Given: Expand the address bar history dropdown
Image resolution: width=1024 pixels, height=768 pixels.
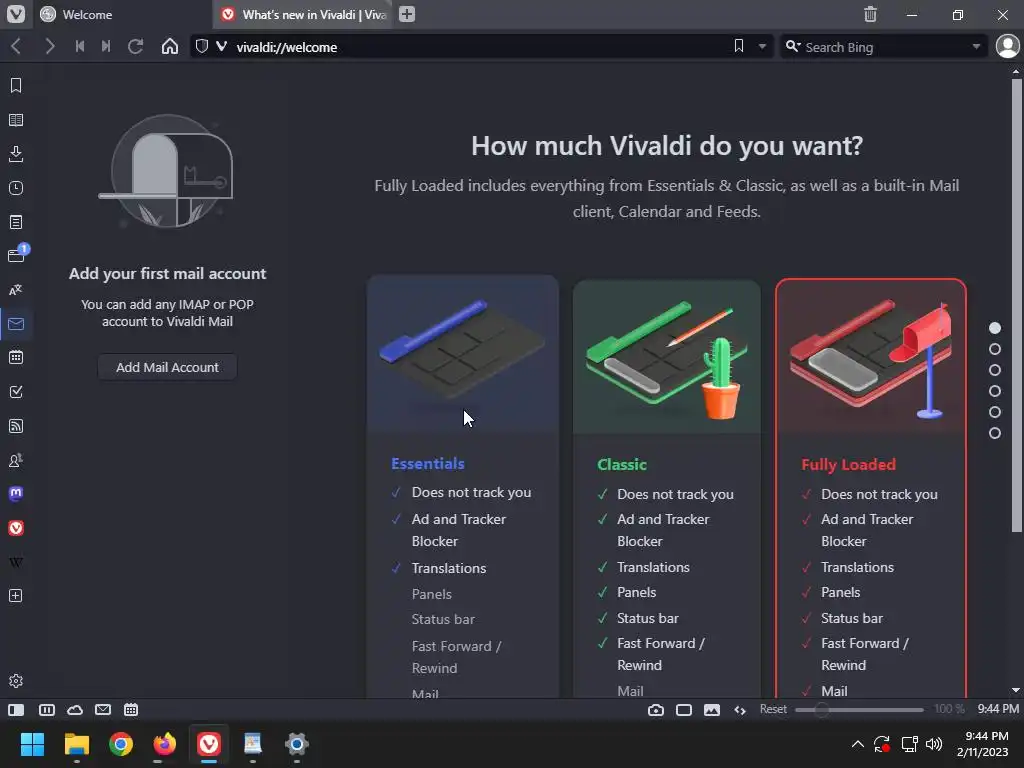Looking at the screenshot, I should [x=762, y=47].
